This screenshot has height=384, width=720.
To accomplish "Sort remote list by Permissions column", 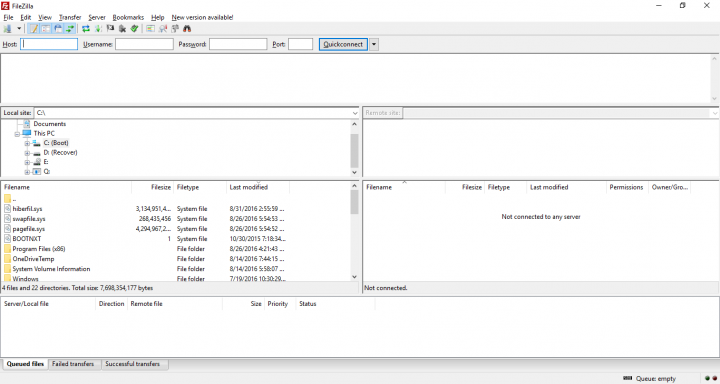I will point(626,187).
